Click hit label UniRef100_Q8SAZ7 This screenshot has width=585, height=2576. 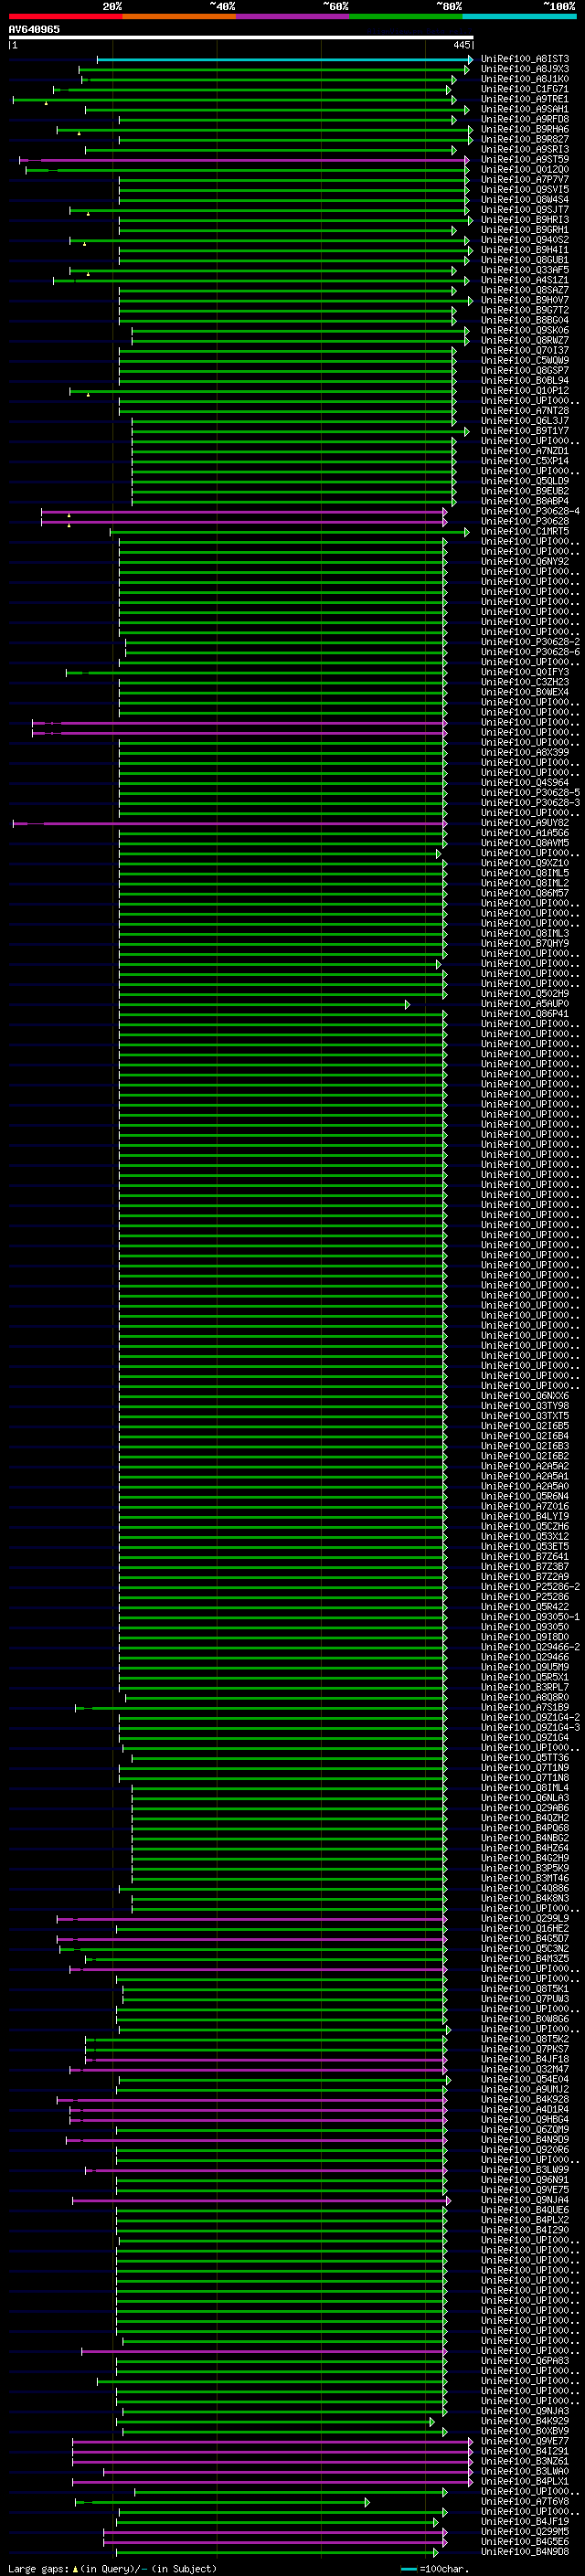tap(525, 290)
